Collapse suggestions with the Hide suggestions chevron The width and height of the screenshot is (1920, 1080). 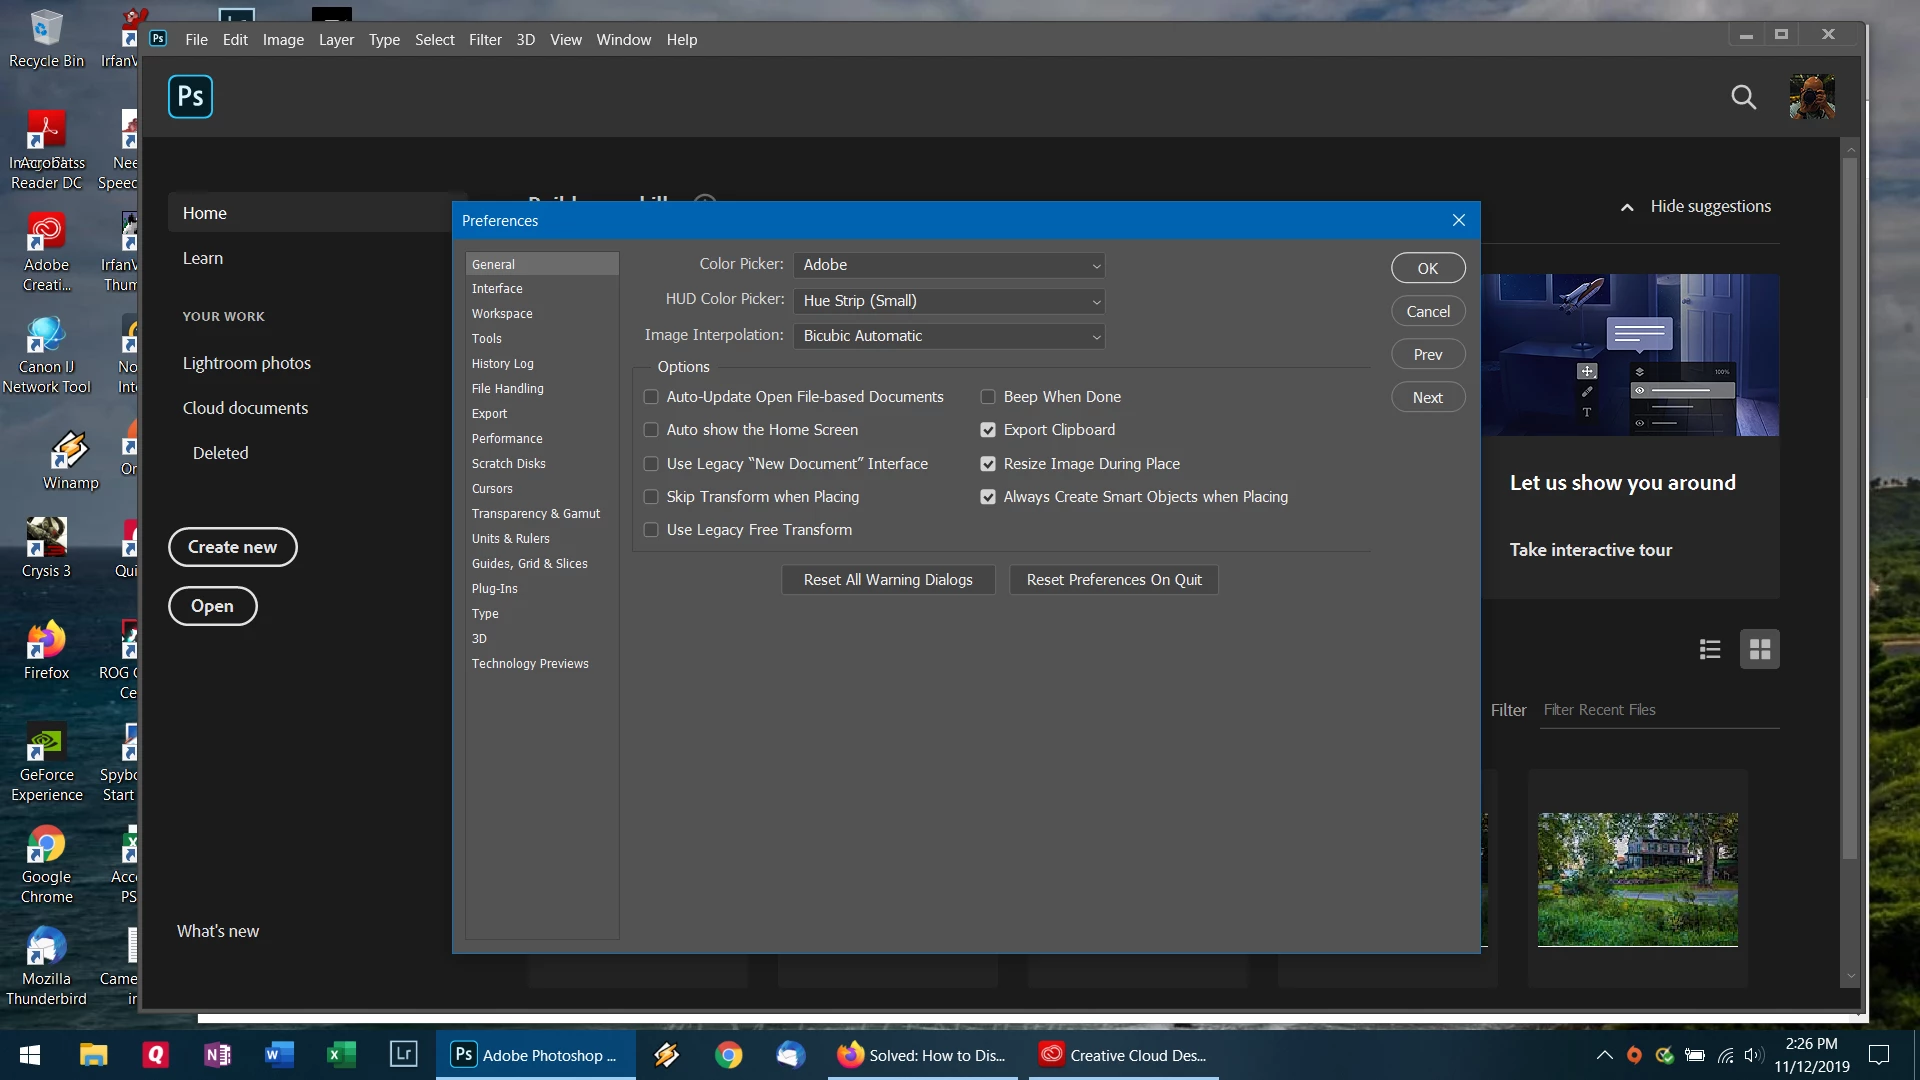tap(1627, 207)
